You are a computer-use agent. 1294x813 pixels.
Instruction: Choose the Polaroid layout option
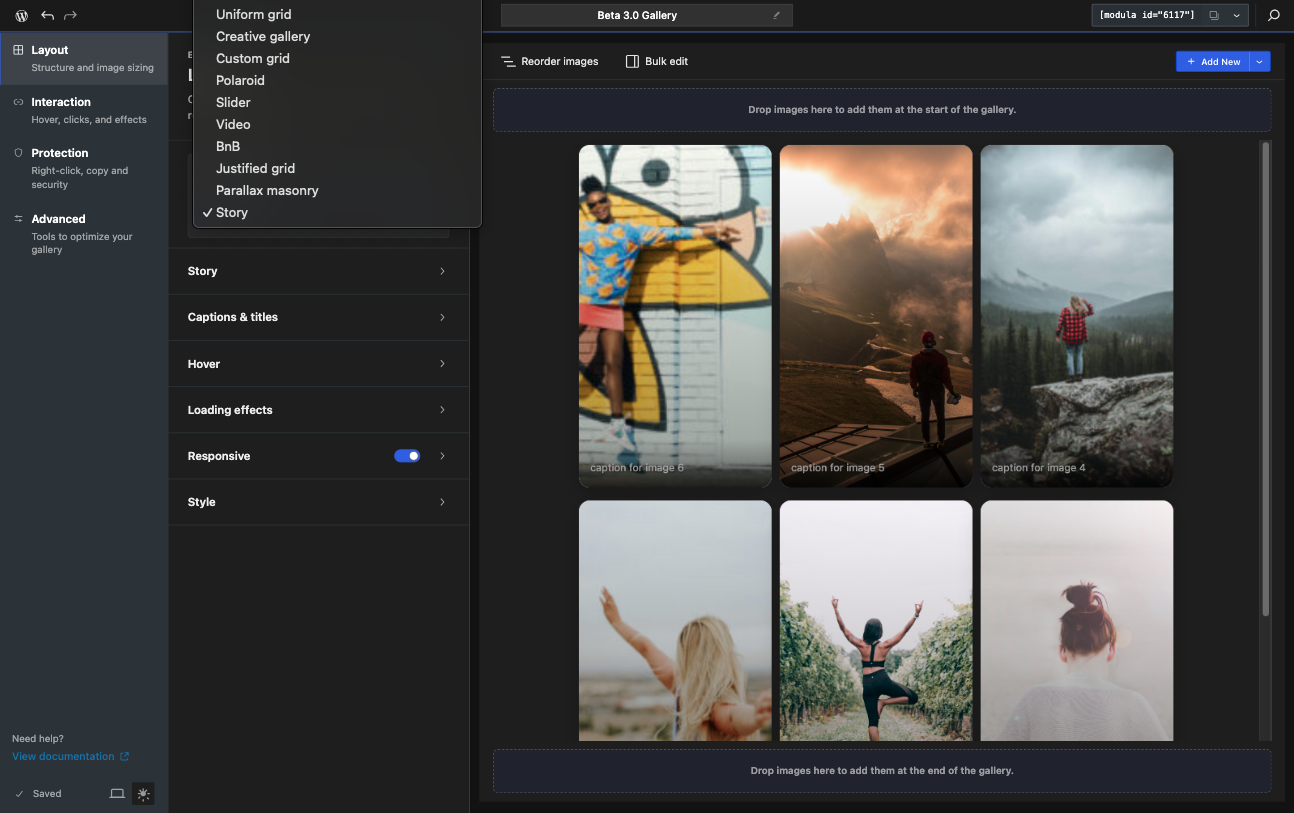tap(240, 80)
